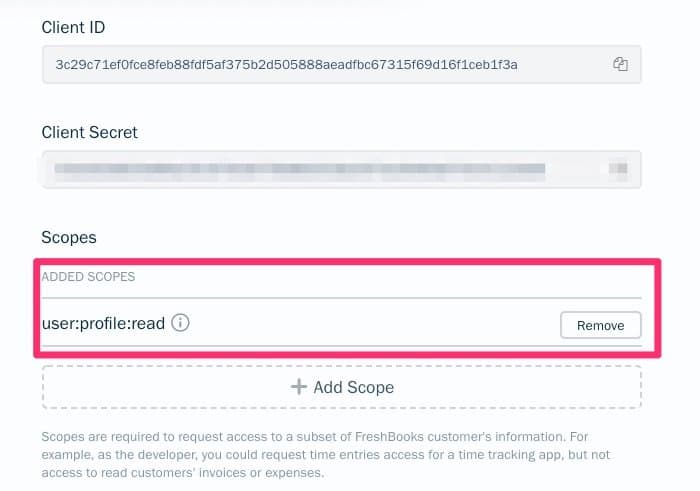The image size is (700, 491).
Task: Click the Add Scope label text
Action: [353, 387]
